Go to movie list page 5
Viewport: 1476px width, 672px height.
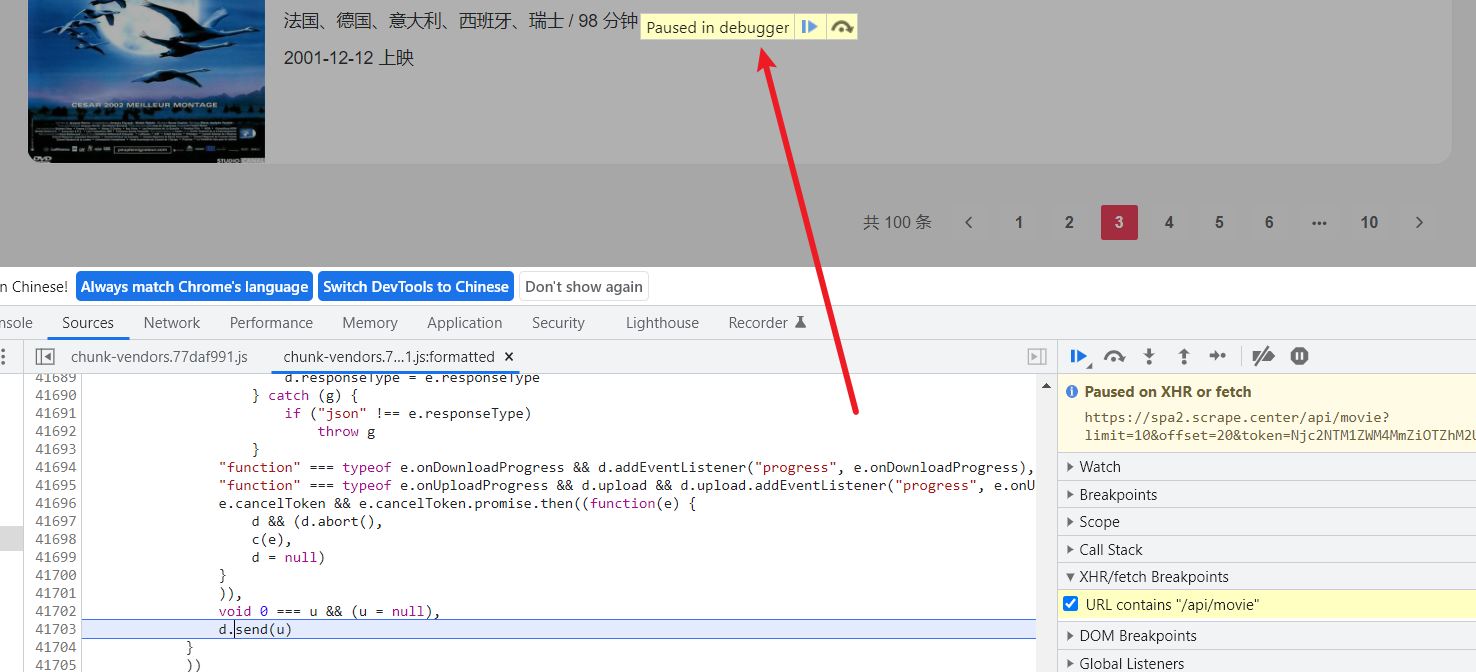click(1219, 222)
